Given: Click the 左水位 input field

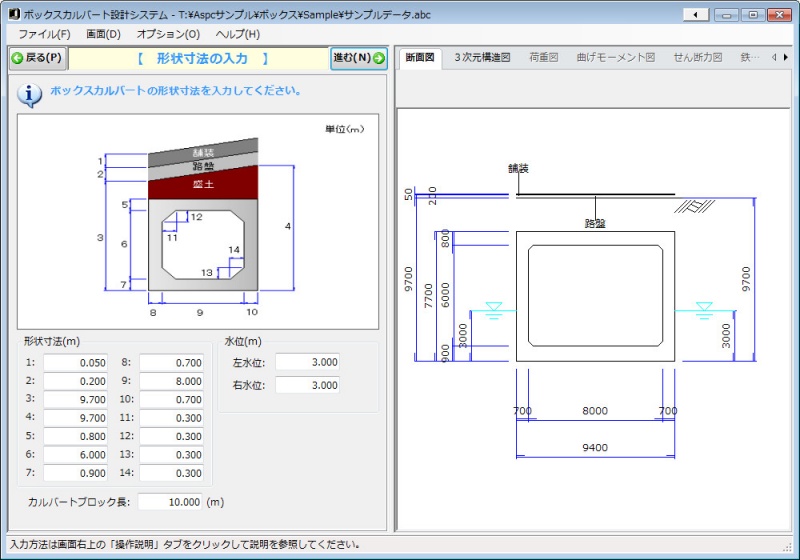Looking at the screenshot, I should [308, 362].
